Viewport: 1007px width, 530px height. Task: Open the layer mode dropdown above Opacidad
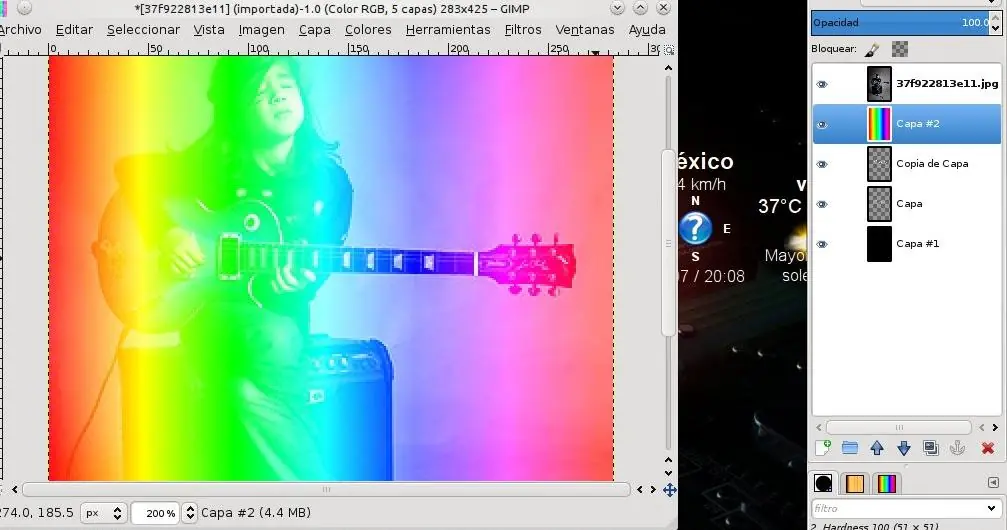click(931, 3)
